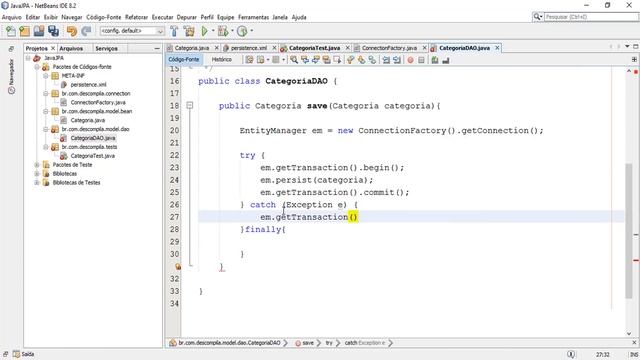Screen dimensions: 640x360
Task: Open the Refatorar menu
Action: (x=136, y=17)
